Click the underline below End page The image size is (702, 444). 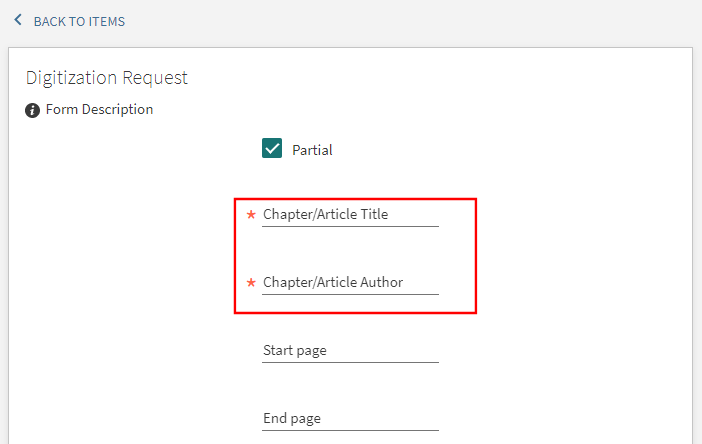[x=350, y=430]
